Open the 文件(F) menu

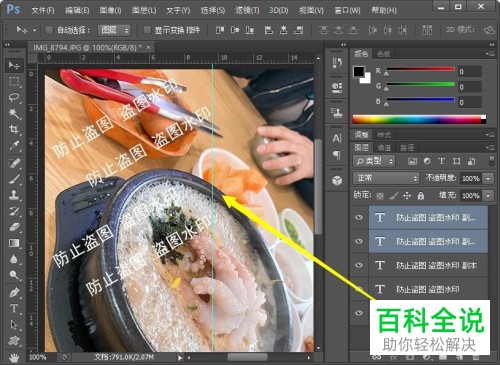pyautogui.click(x=43, y=10)
